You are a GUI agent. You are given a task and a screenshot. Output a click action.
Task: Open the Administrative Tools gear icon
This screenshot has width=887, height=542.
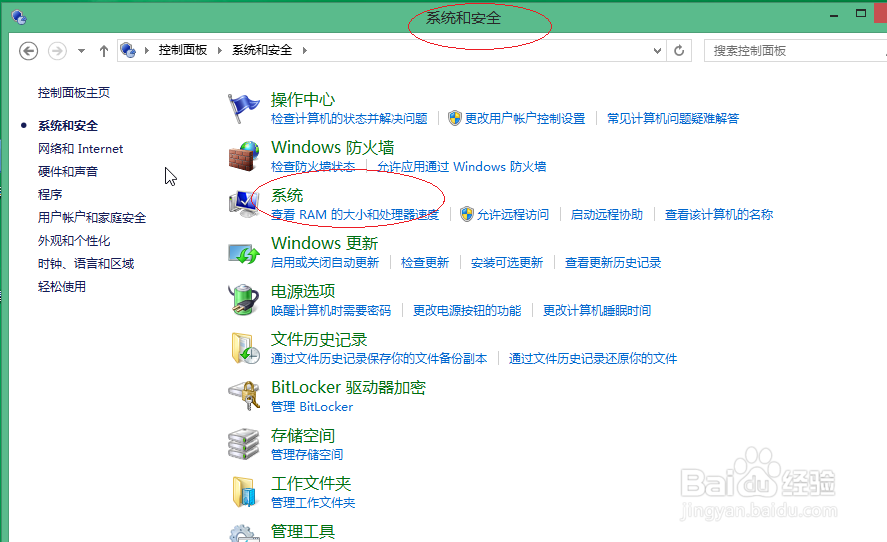pyautogui.click(x=244, y=534)
